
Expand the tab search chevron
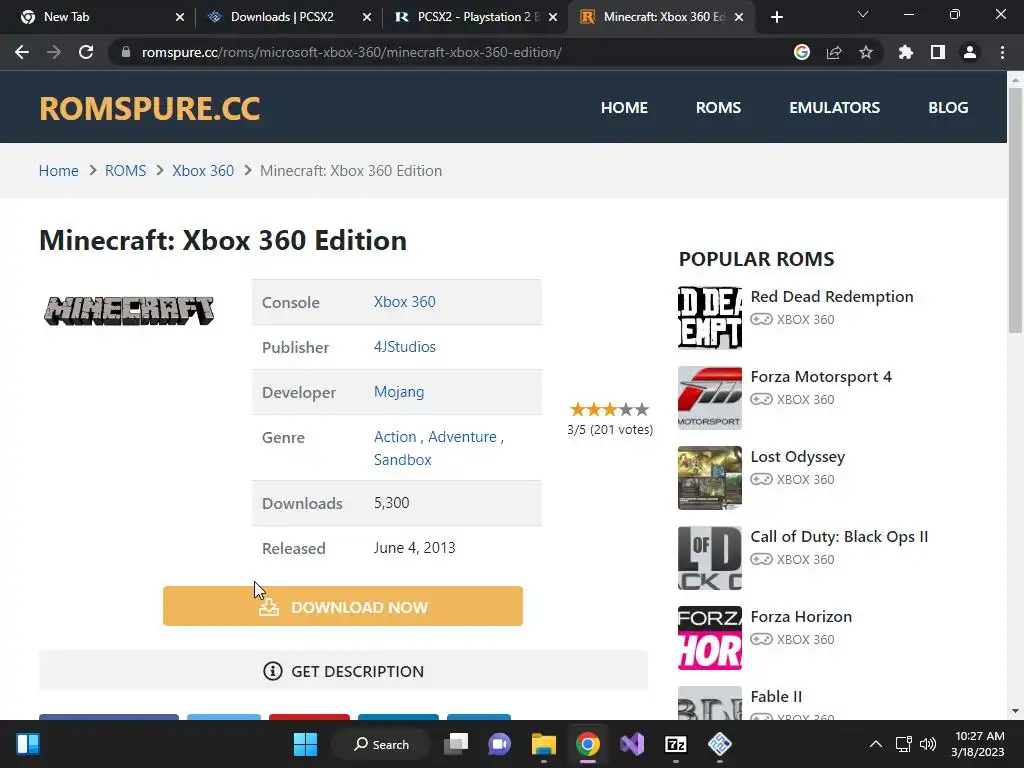pyautogui.click(x=863, y=14)
